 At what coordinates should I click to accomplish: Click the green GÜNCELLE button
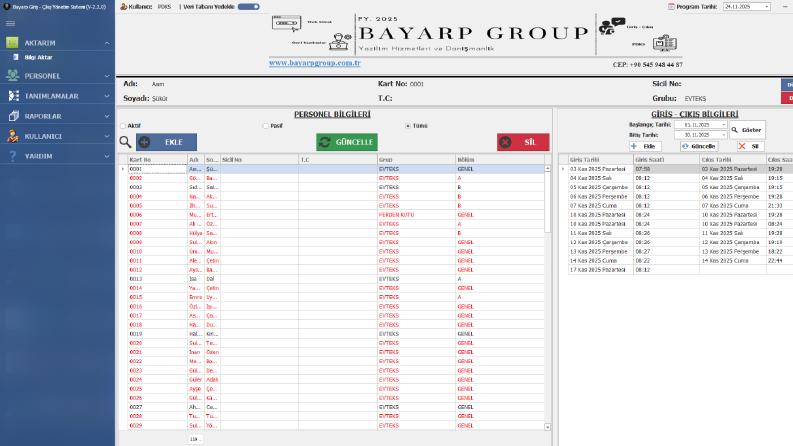click(347, 142)
